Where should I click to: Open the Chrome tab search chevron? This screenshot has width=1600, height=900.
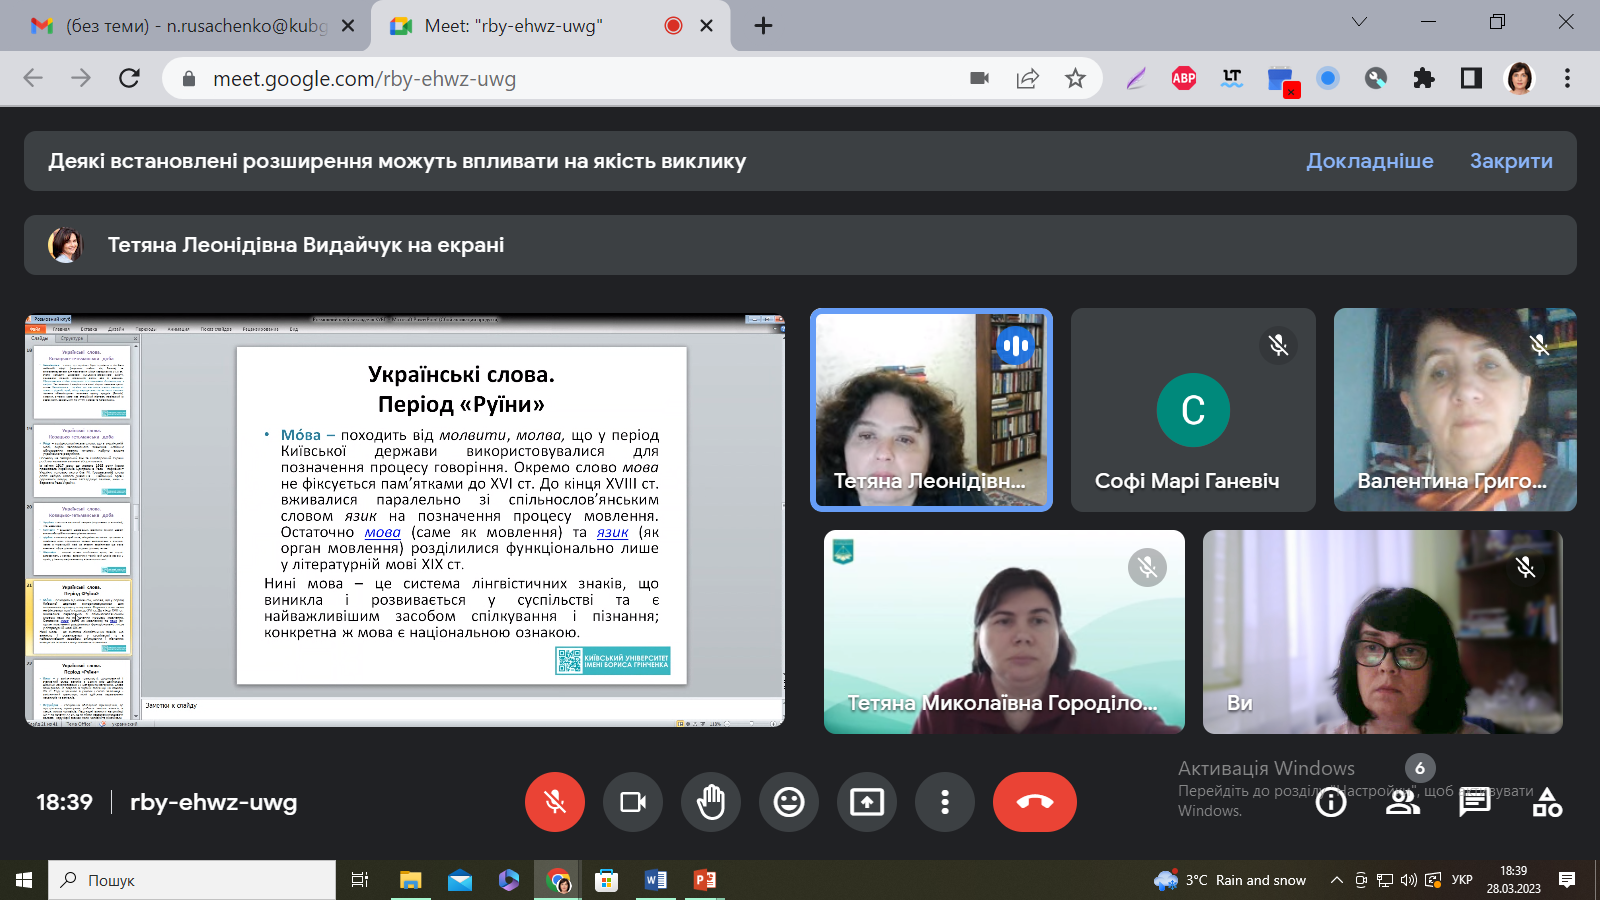(1359, 22)
